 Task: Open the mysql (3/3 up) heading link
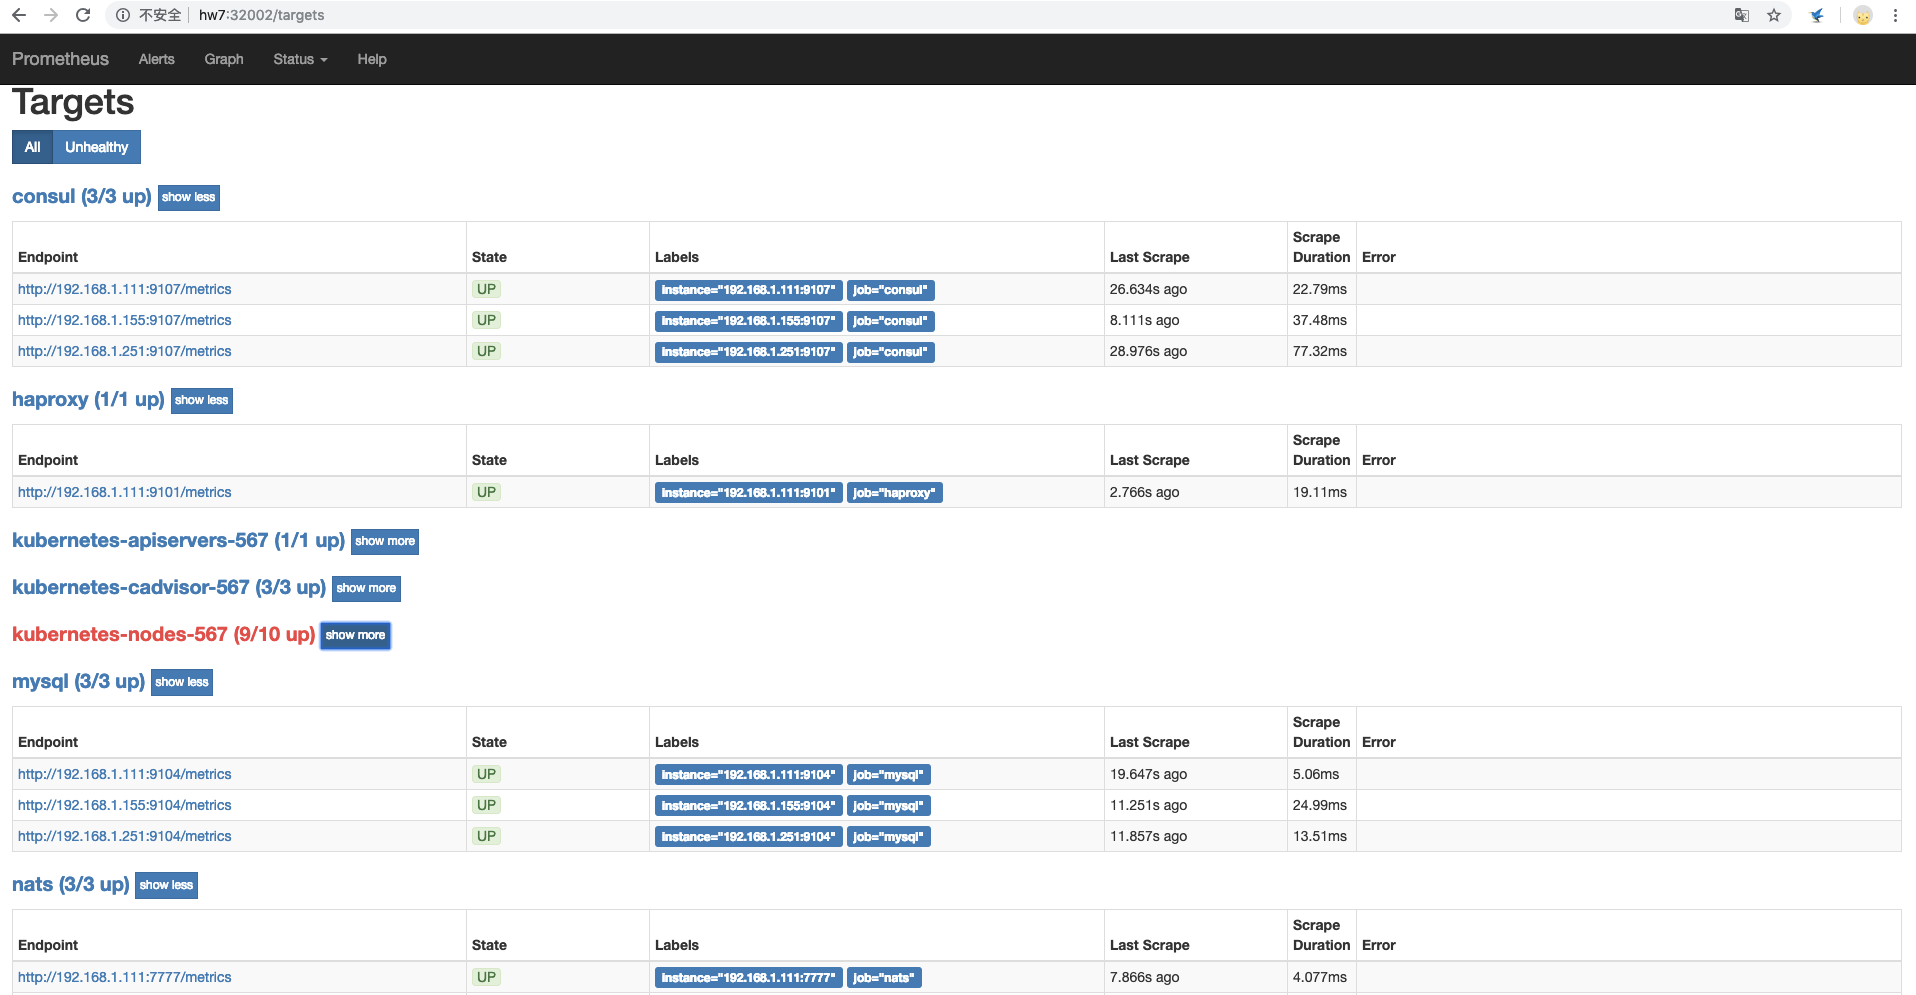point(78,681)
